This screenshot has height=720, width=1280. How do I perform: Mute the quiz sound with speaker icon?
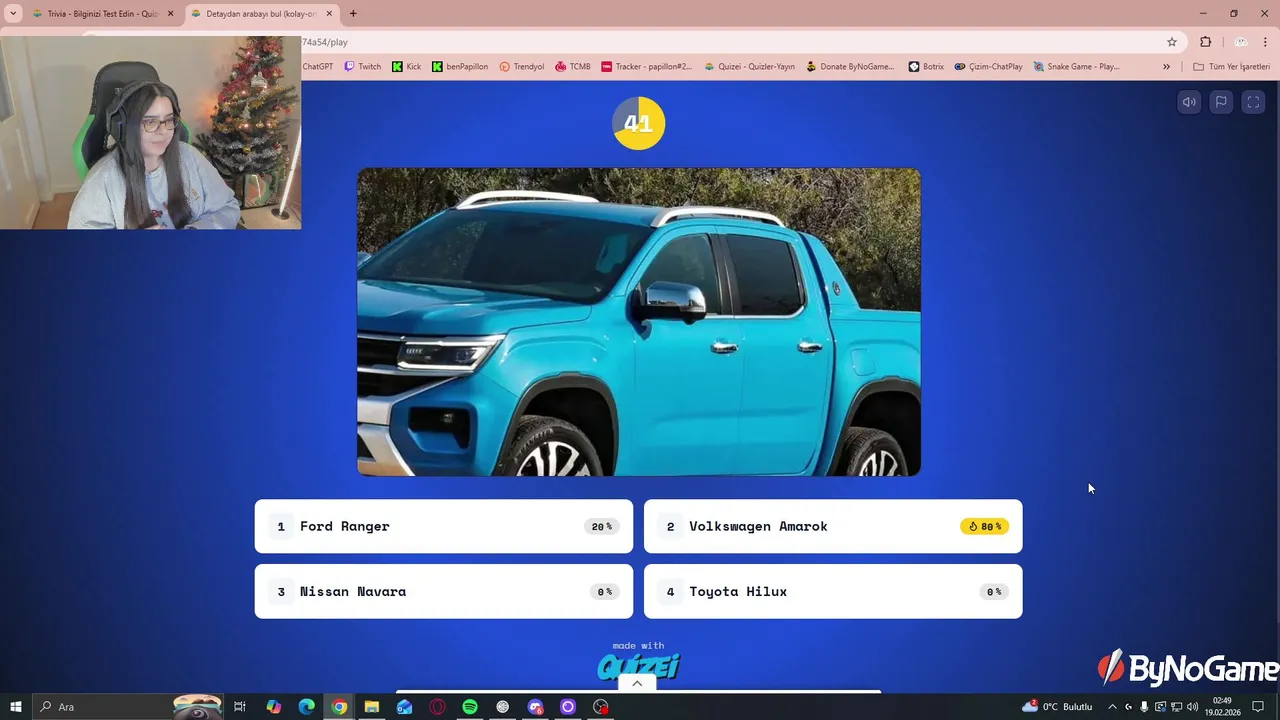coord(1189,102)
